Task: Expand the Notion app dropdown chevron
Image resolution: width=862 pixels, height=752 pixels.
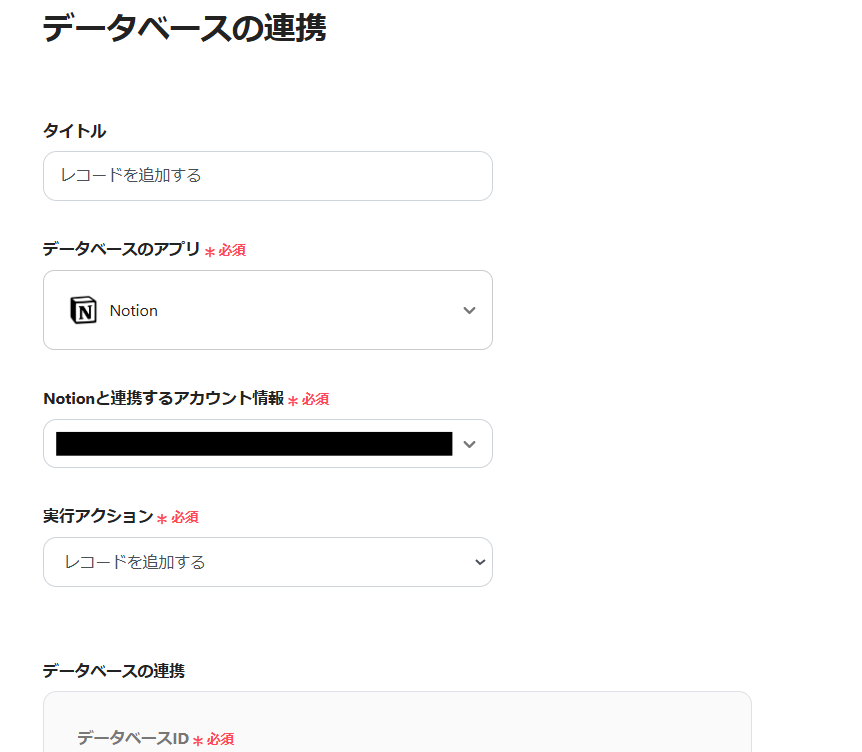Action: (469, 310)
